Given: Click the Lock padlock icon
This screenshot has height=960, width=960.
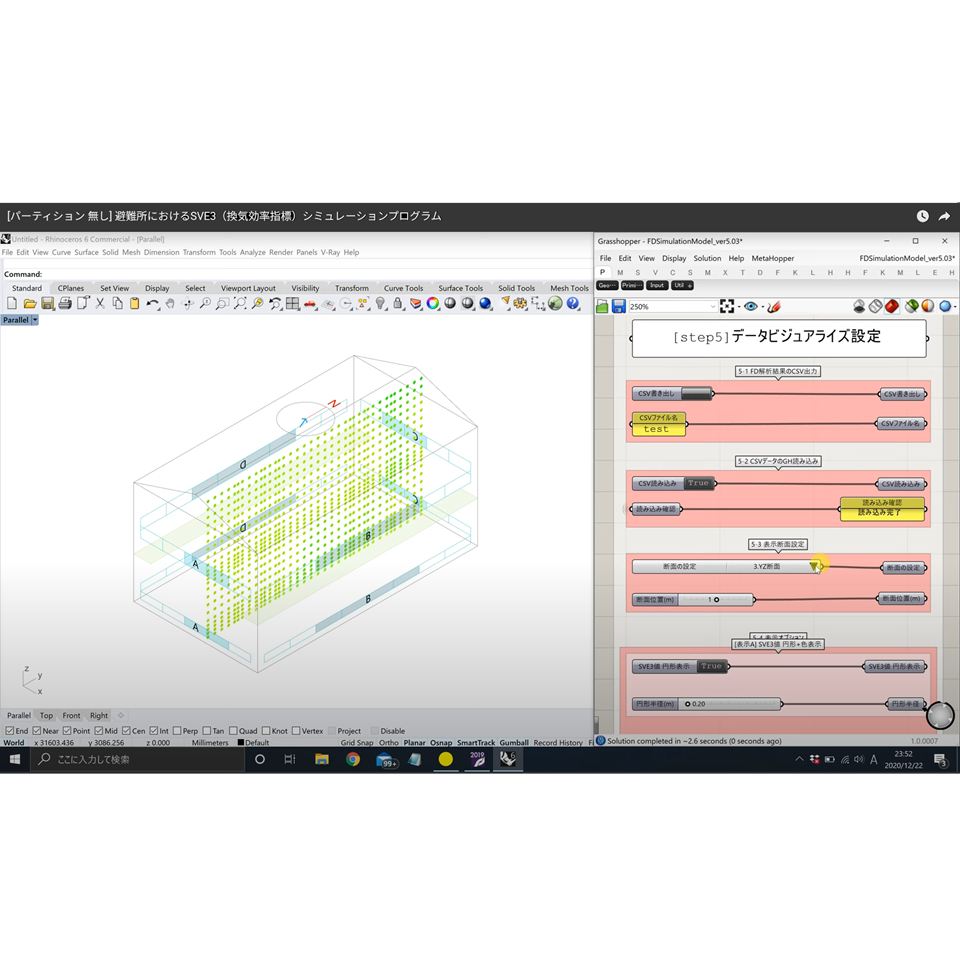Looking at the screenshot, I should click(397, 303).
